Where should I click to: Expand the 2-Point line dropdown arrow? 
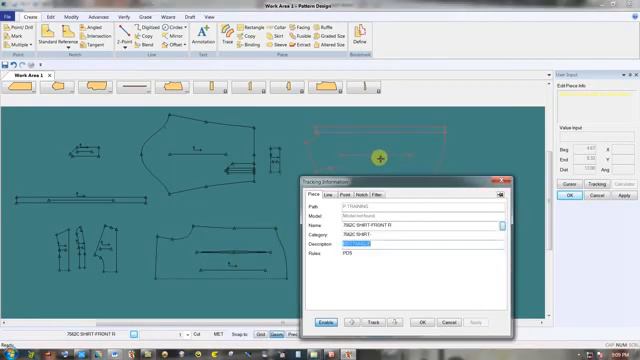point(124,48)
